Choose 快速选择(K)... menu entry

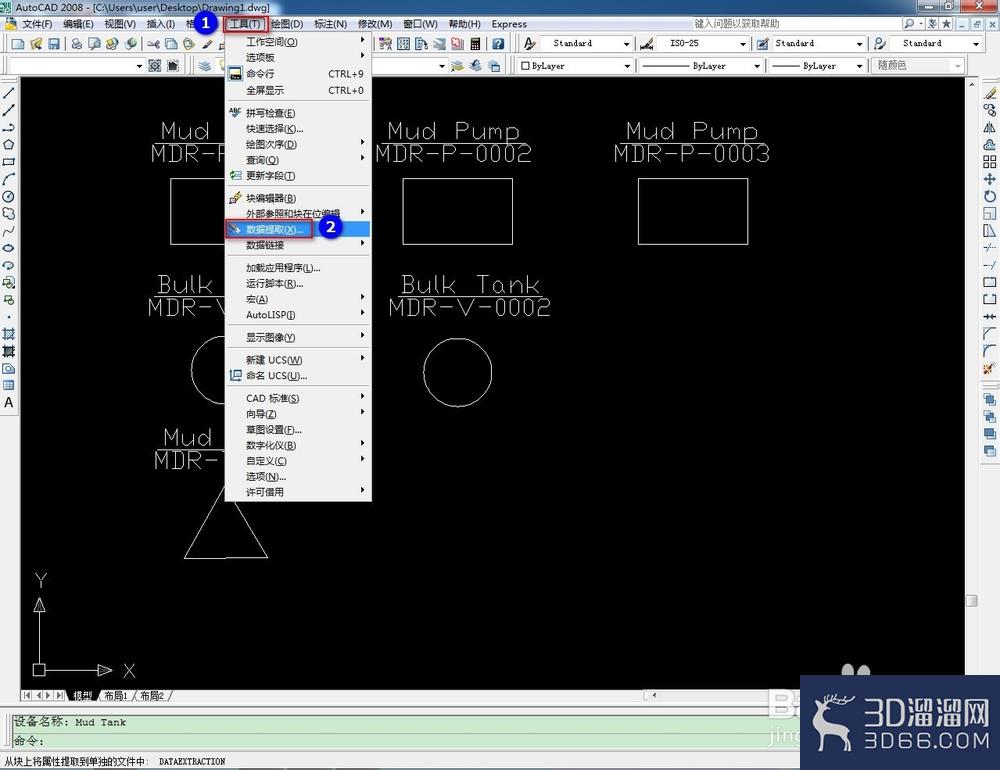pyautogui.click(x=298, y=129)
